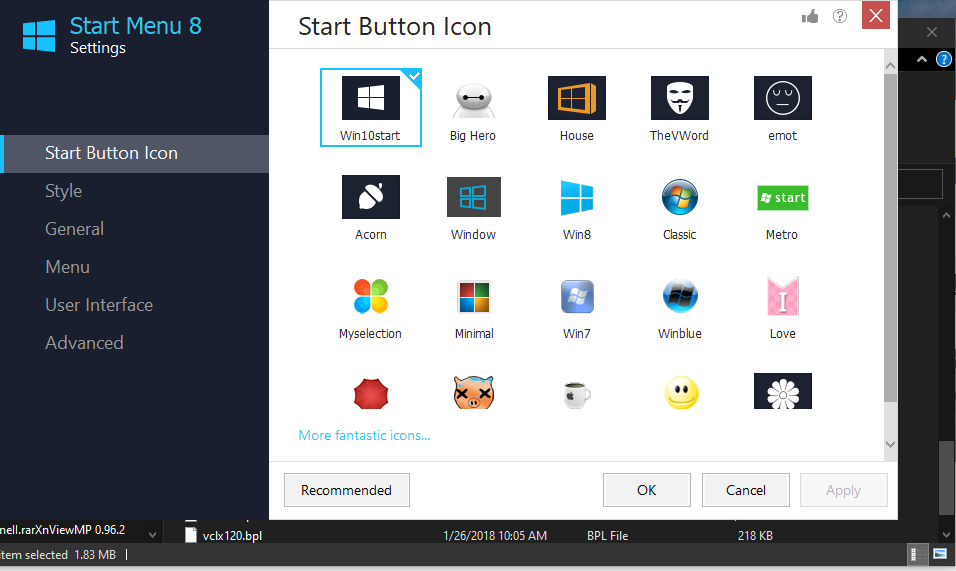Select the Win10start icon
Screen dimensions: 956x571
tap(371, 107)
